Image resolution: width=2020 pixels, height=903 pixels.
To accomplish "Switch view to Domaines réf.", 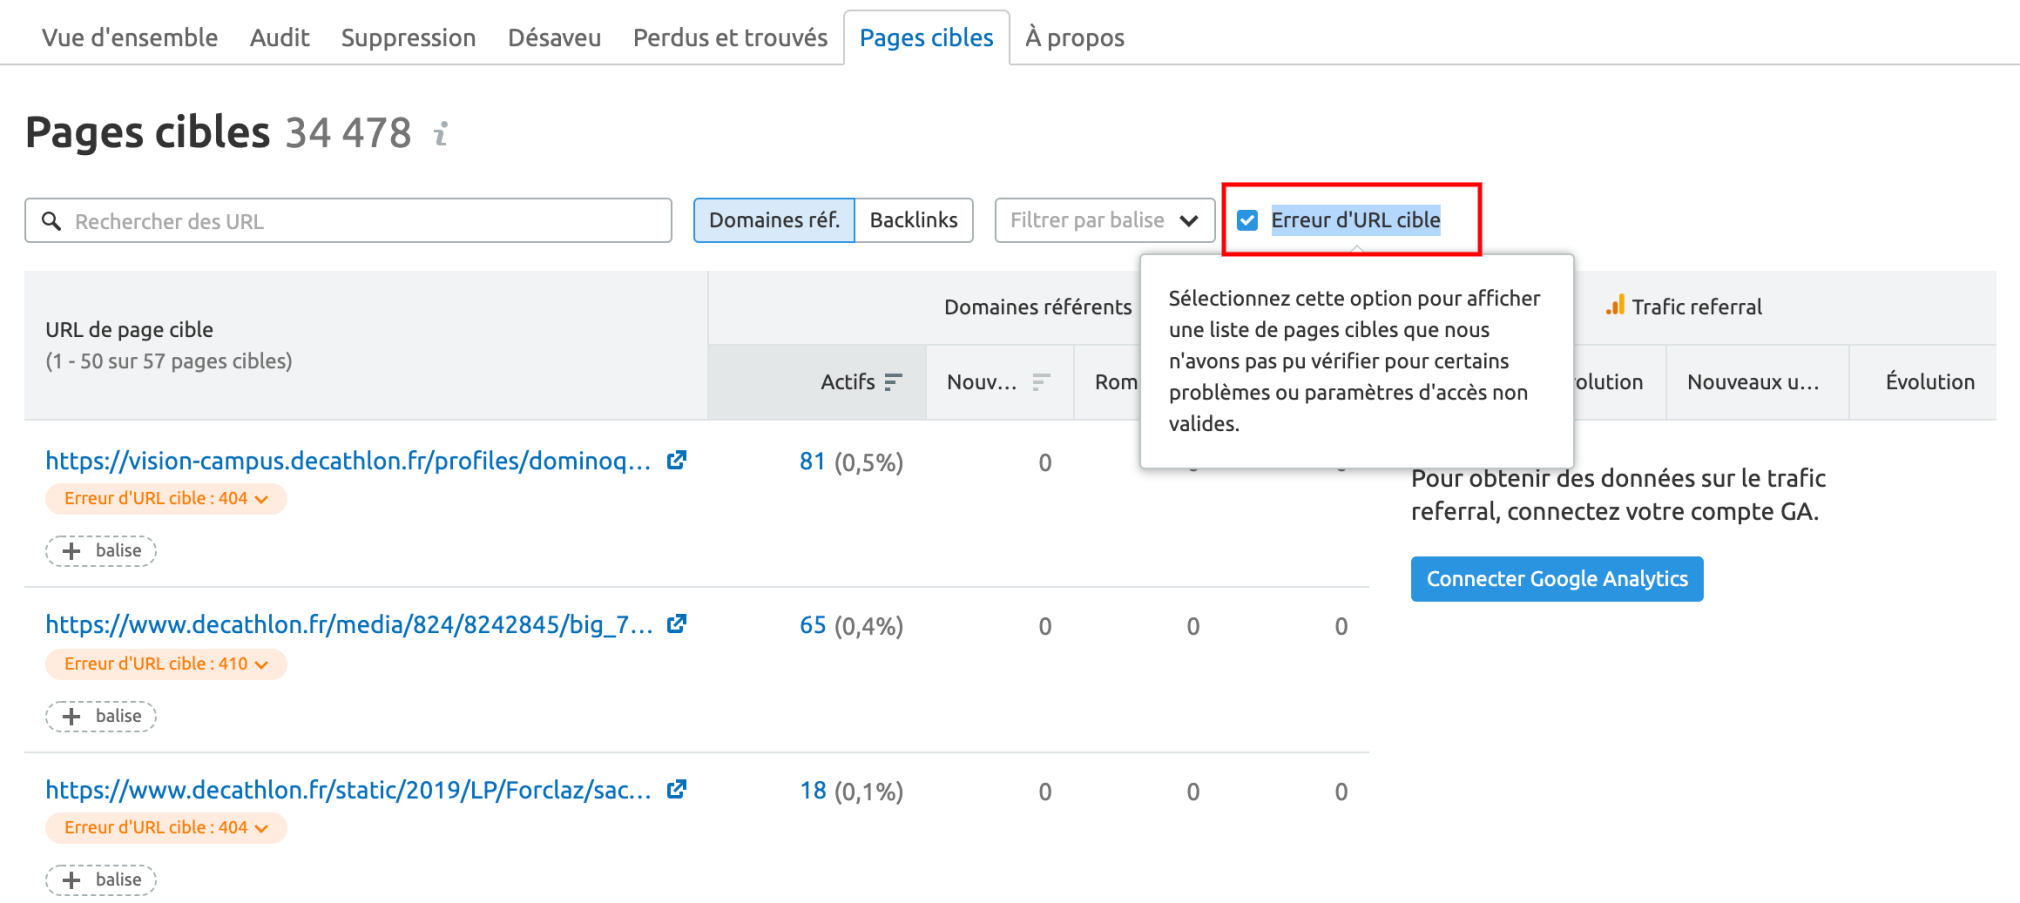I will (774, 220).
